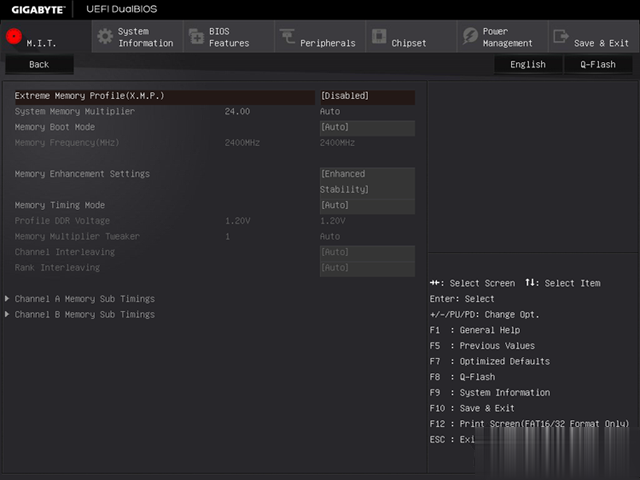Click F9 System Information hint

coord(490,393)
